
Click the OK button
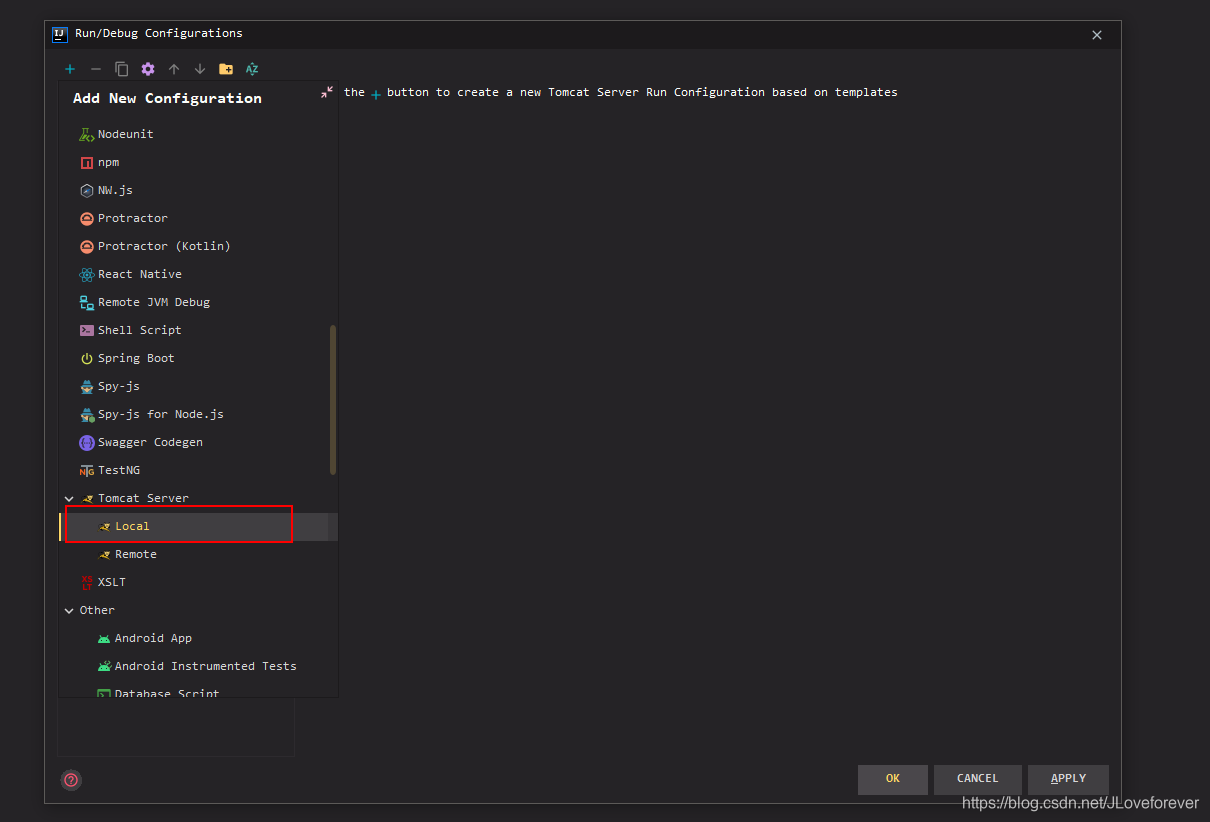click(x=893, y=779)
